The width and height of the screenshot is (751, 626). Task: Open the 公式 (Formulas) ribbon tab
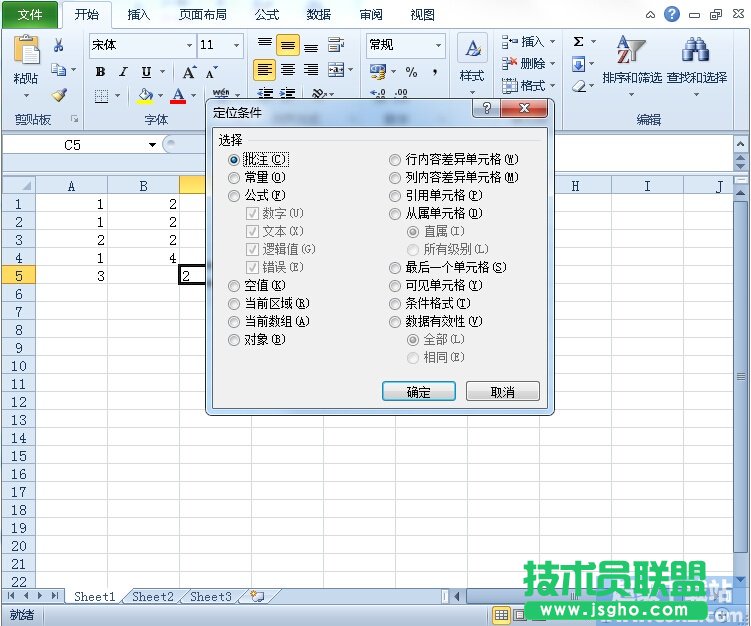coord(267,15)
